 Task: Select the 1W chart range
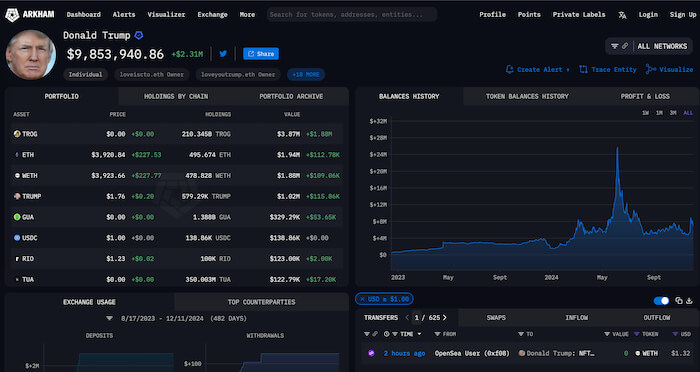[x=646, y=113]
